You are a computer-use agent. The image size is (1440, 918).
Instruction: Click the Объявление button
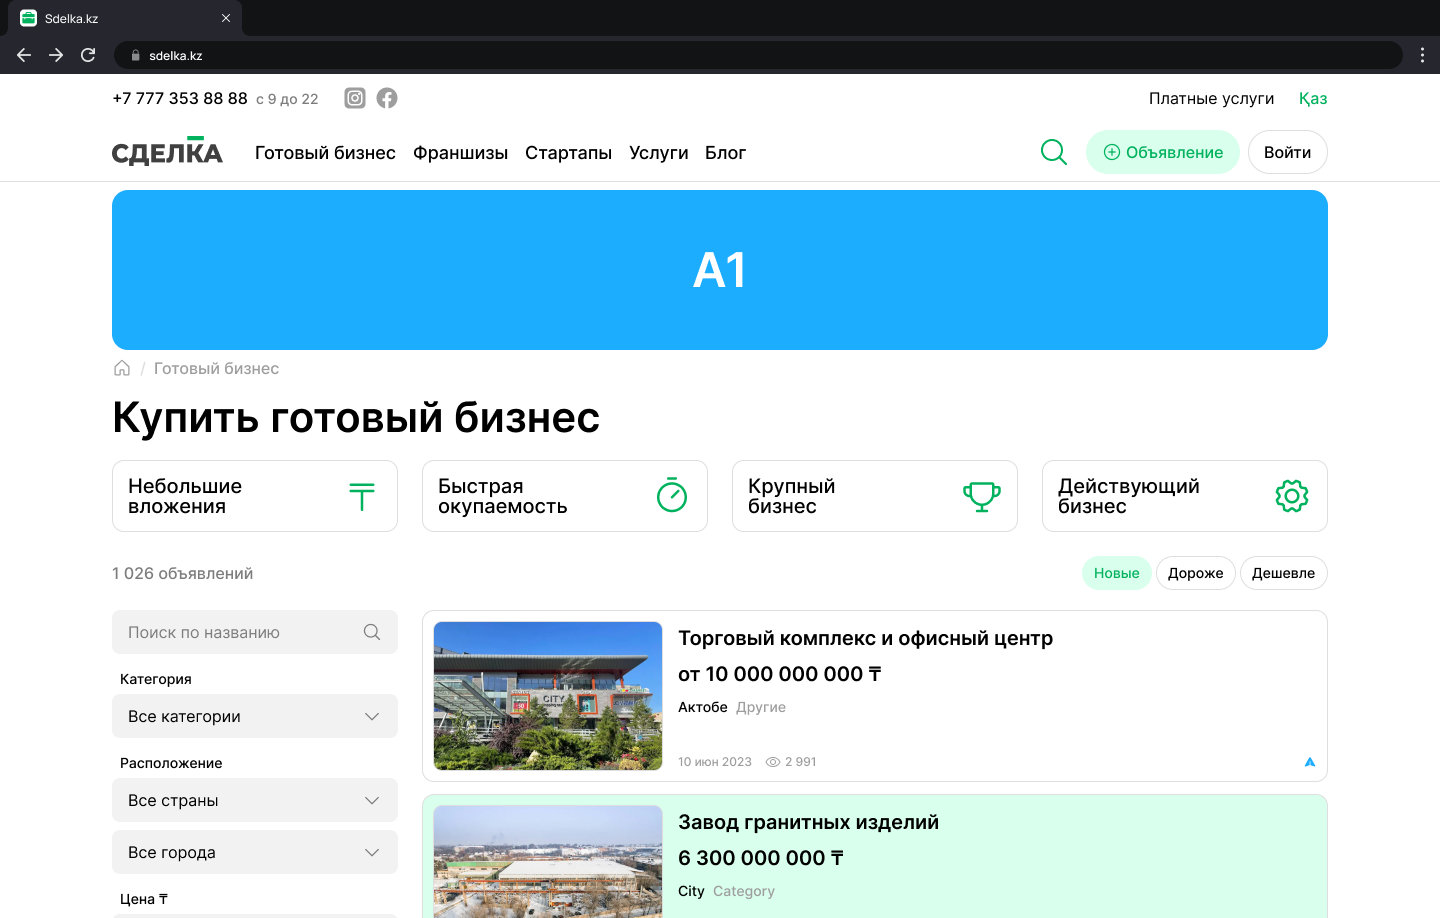click(1163, 152)
